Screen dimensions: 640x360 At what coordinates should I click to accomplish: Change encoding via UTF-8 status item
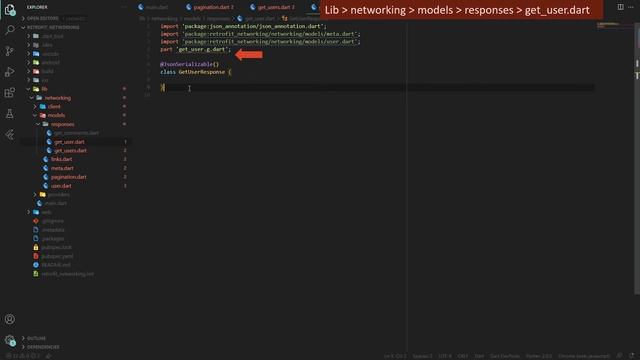445,356
